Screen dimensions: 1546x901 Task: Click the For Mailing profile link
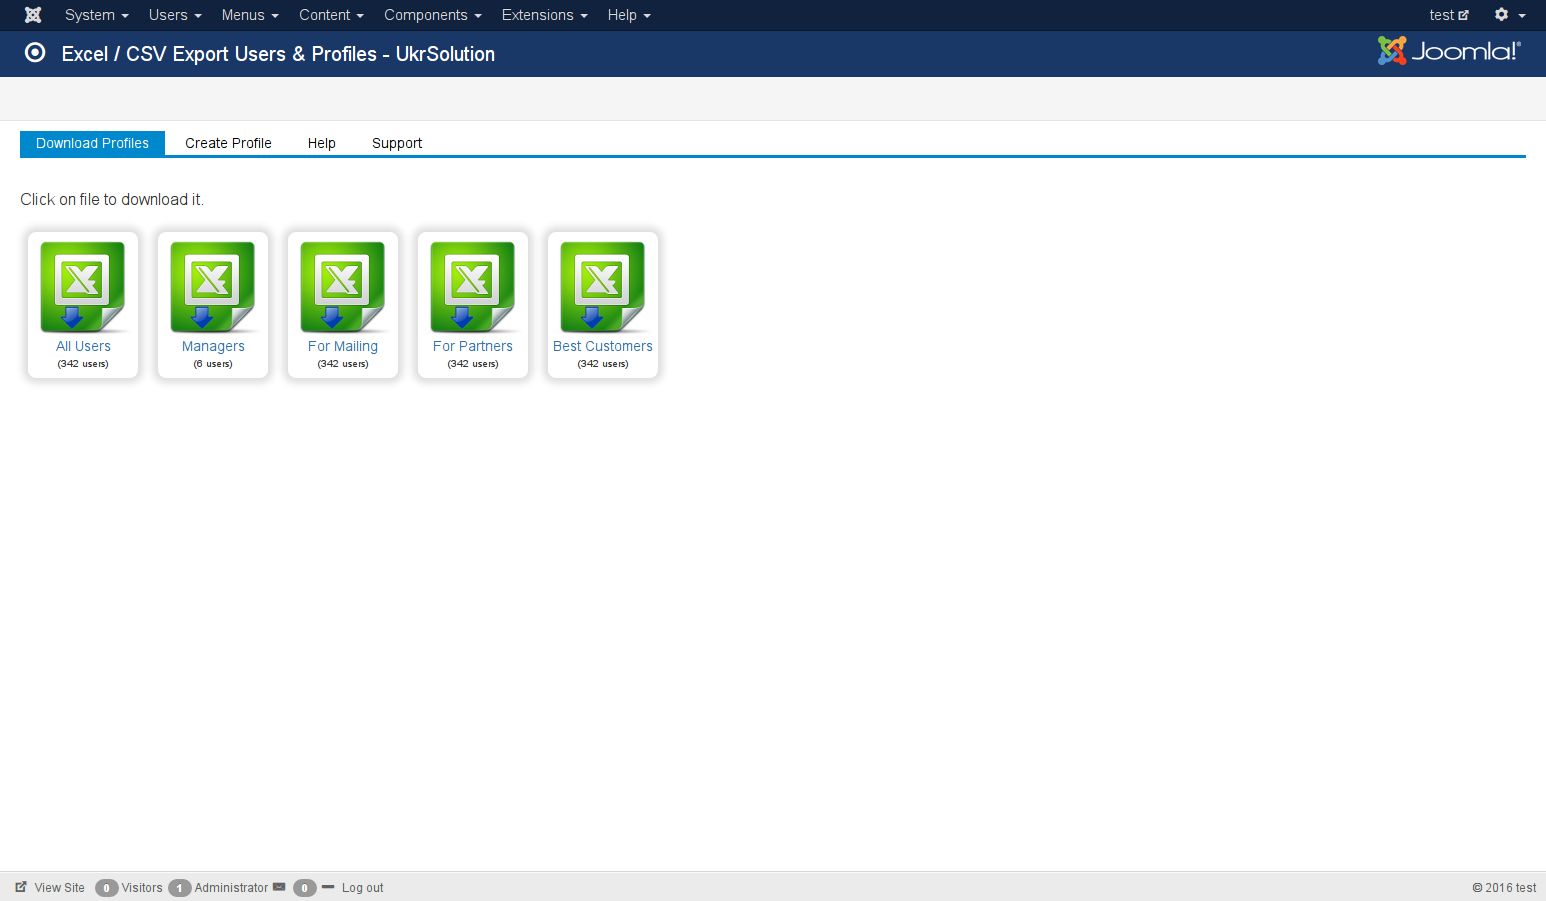[343, 346]
